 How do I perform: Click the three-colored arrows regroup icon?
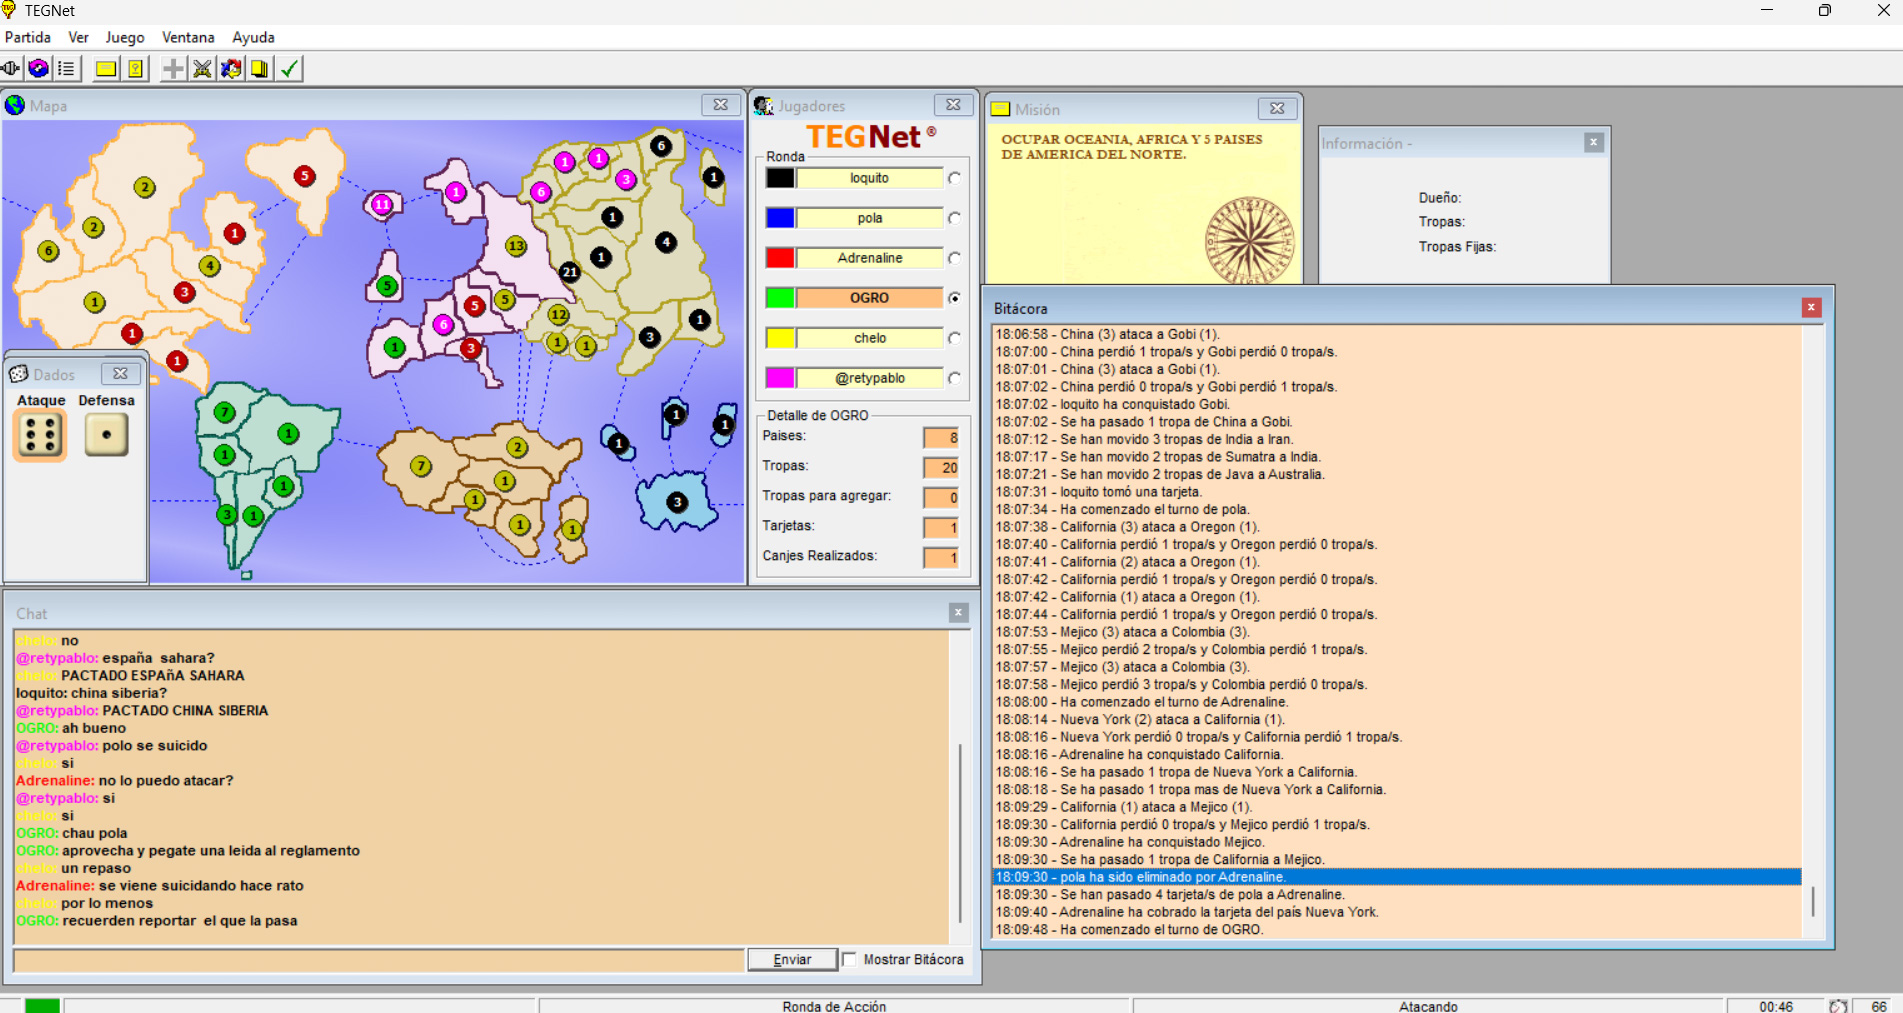pos(231,69)
